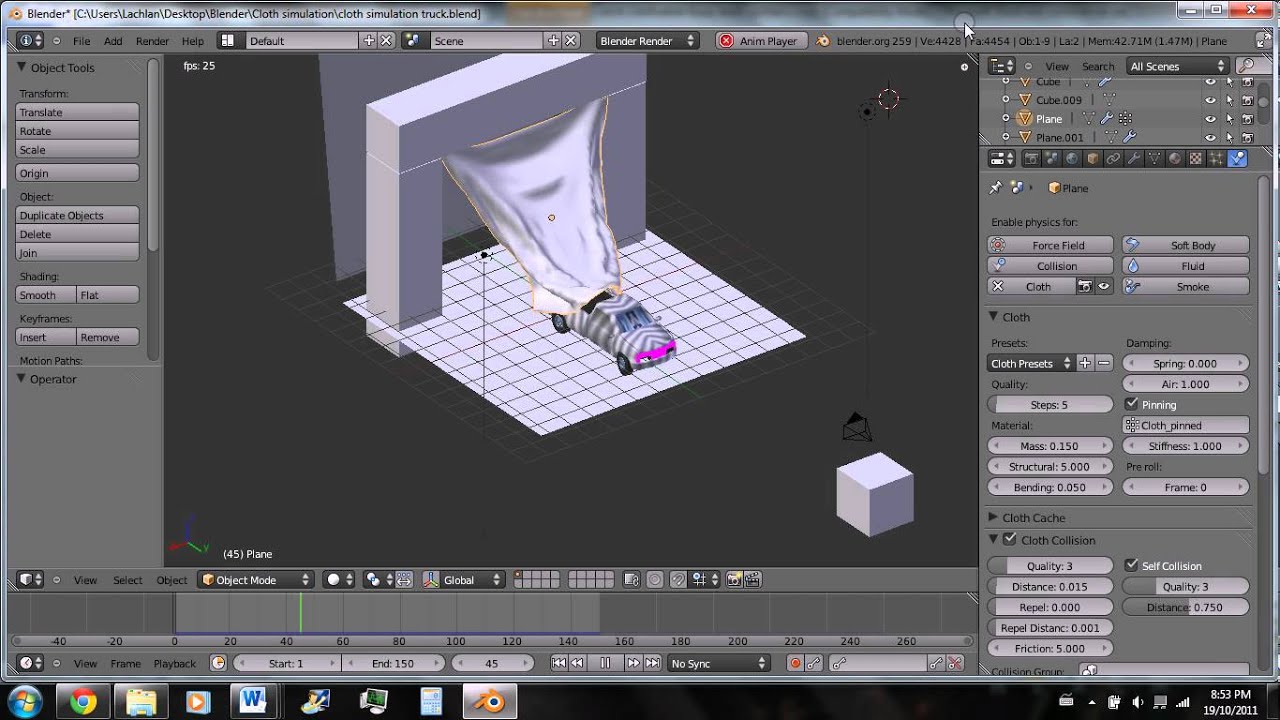This screenshot has height=720, width=1280.
Task: Open the Render properties tab (camera icon)
Action: (x=1031, y=158)
